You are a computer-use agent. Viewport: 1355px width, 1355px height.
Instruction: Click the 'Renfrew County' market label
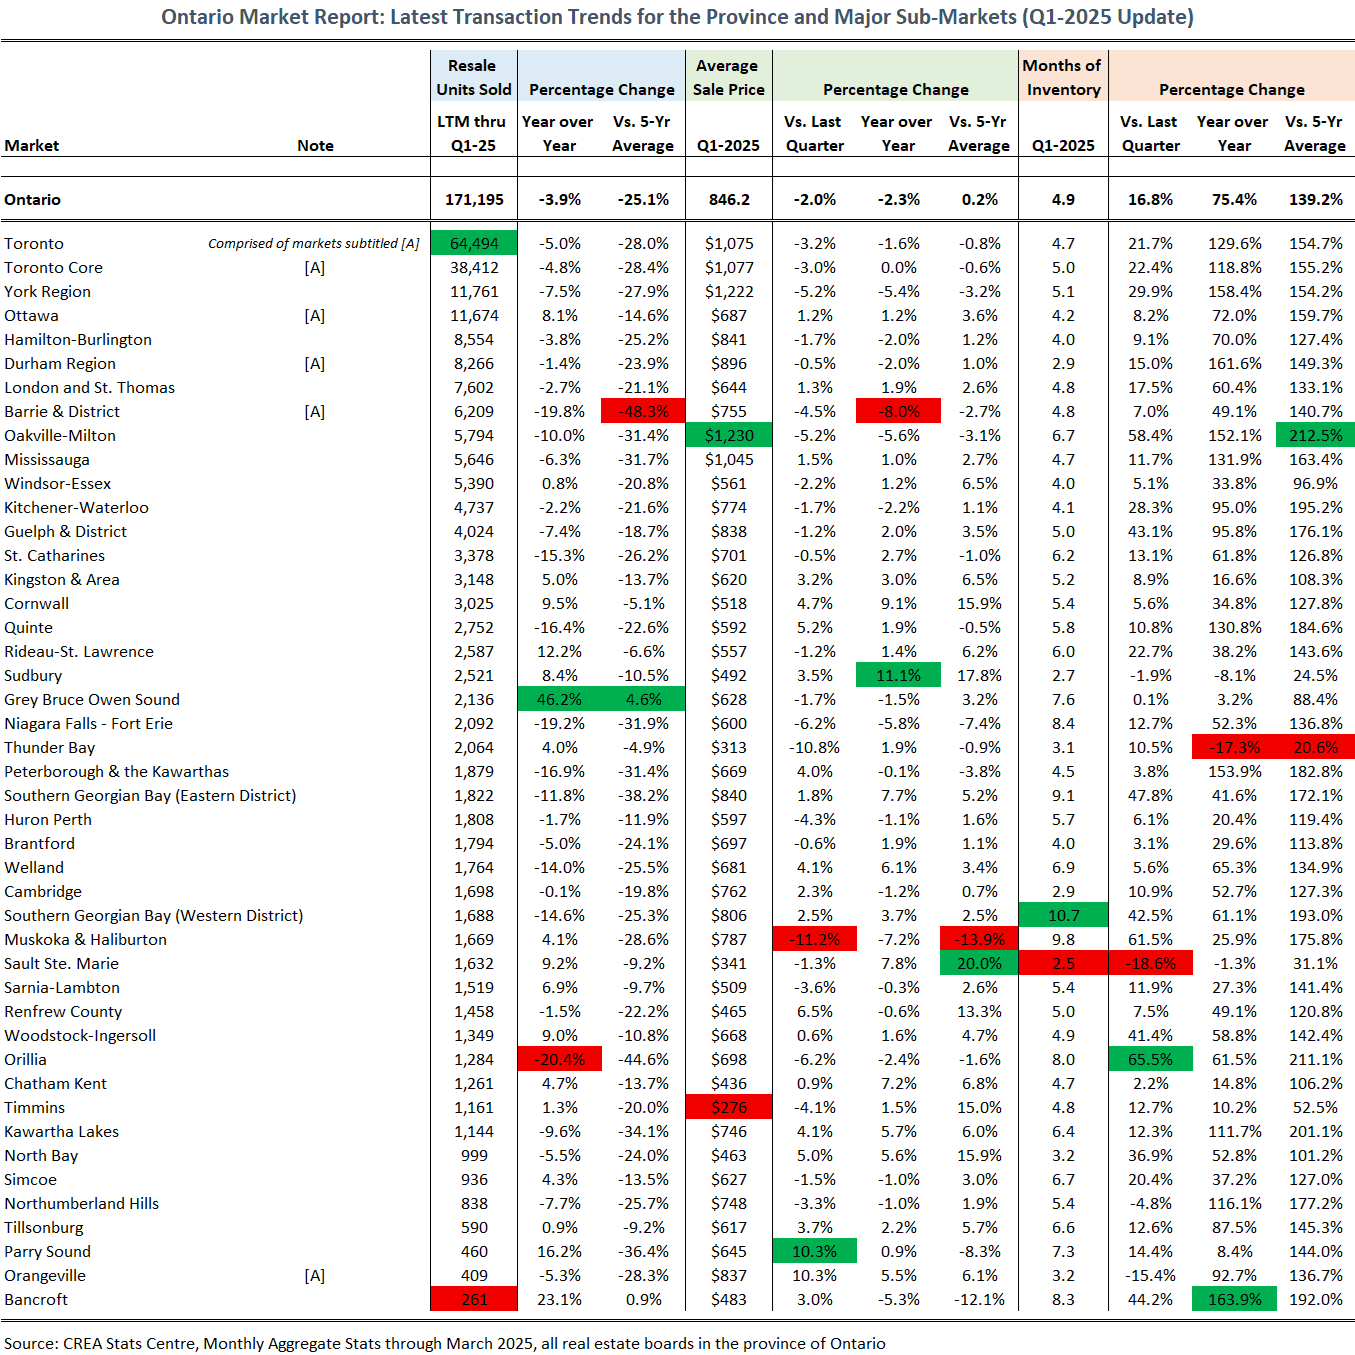(63, 1012)
